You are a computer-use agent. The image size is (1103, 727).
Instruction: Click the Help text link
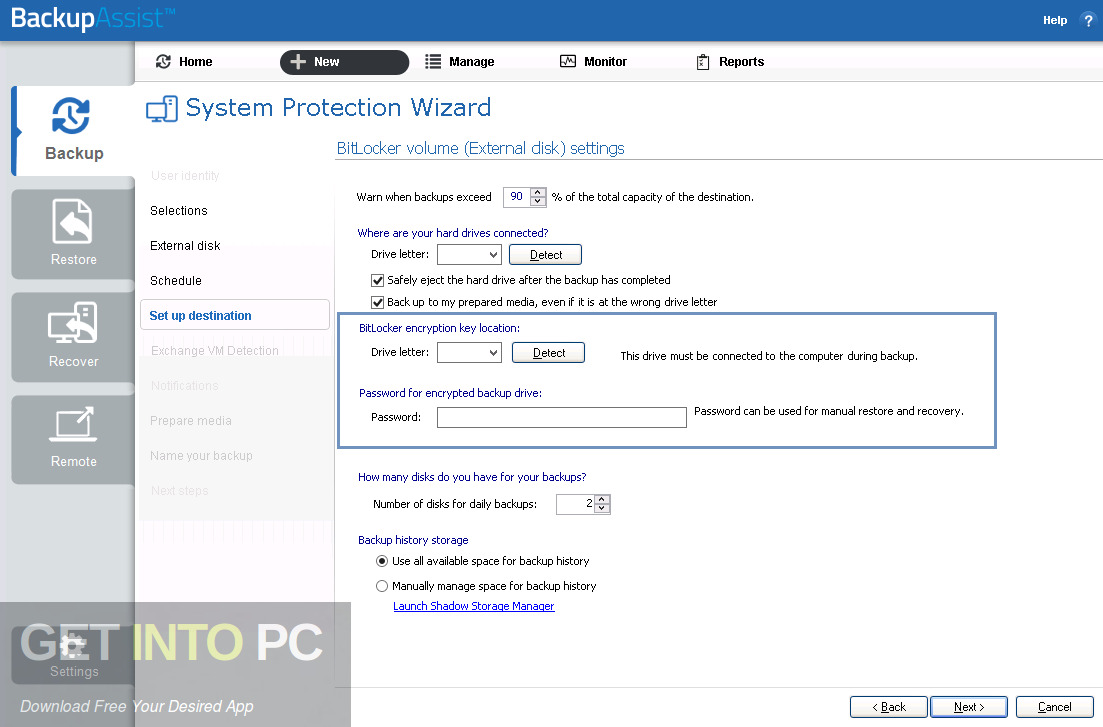click(1054, 20)
